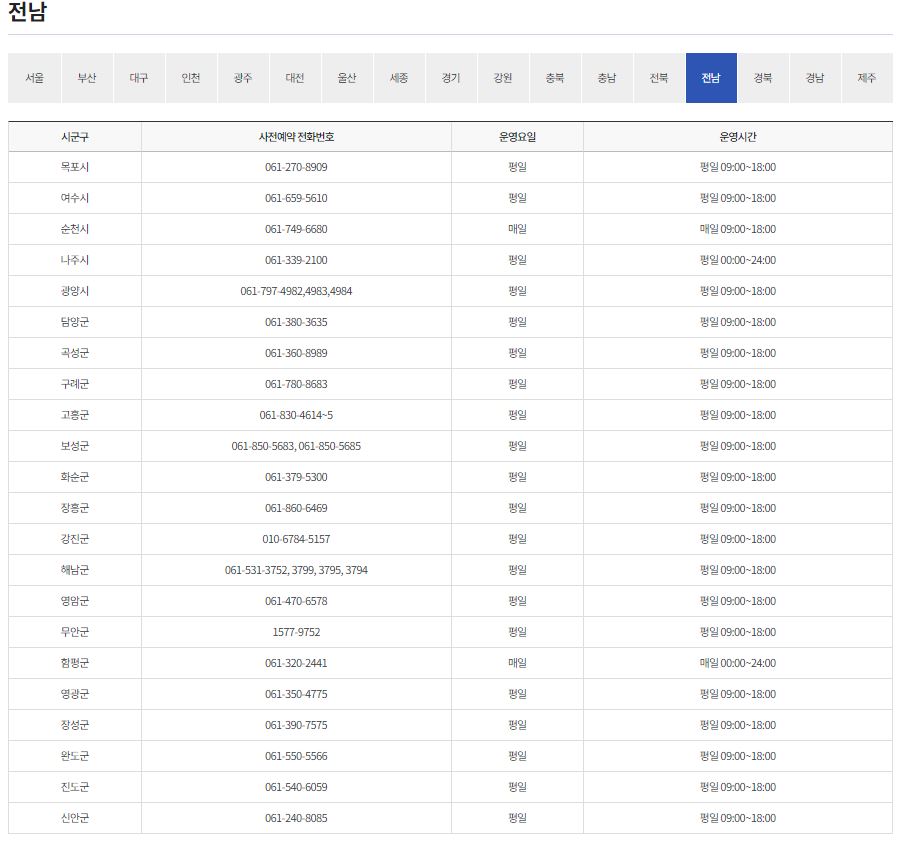
Task: Click phone number 061-550-5566 for 완도군
Action: (296, 758)
